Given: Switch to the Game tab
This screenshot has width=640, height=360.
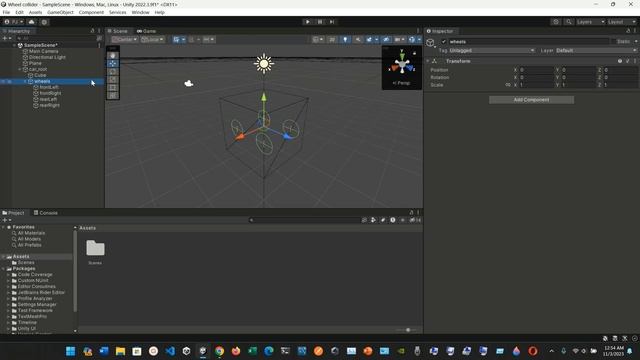Looking at the screenshot, I should pyautogui.click(x=147, y=31).
